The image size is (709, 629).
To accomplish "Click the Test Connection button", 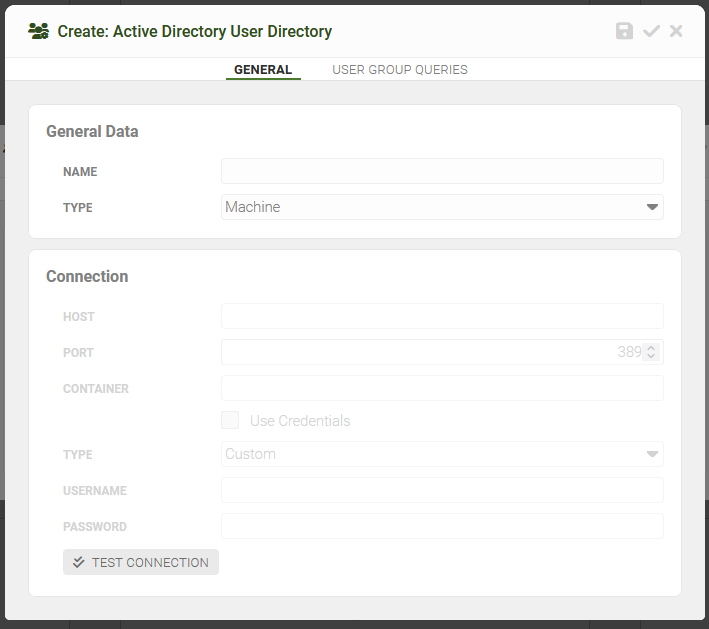I will point(141,562).
